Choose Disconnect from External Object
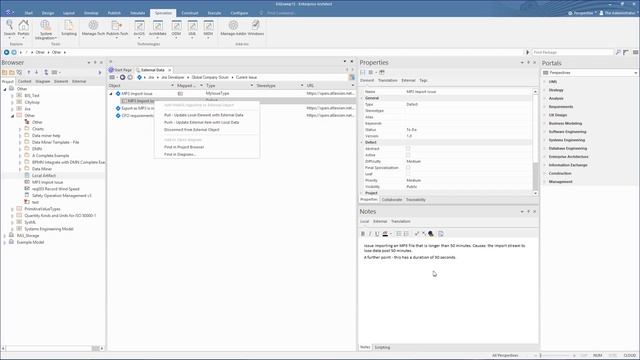 coord(191,130)
